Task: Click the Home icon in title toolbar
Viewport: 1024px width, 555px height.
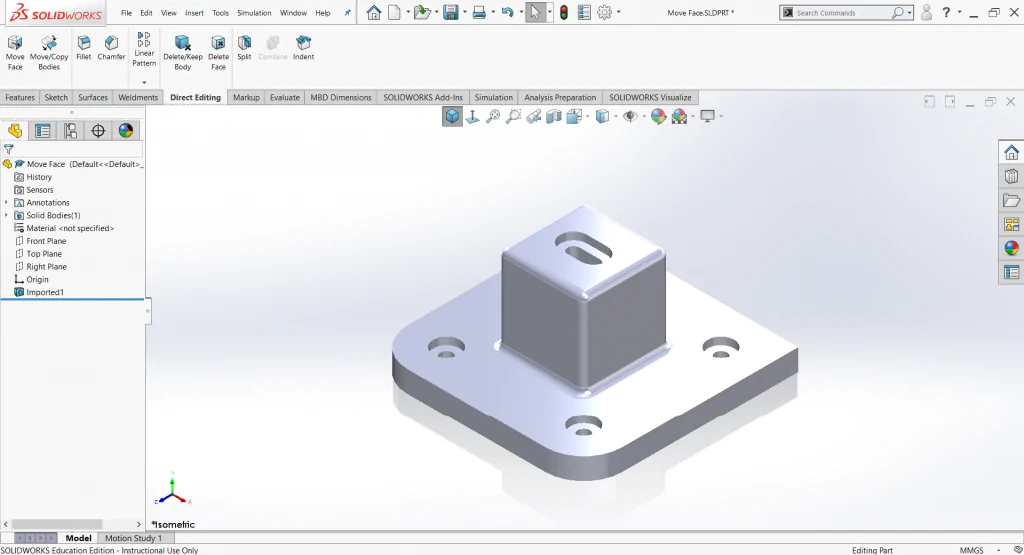Action: click(374, 12)
